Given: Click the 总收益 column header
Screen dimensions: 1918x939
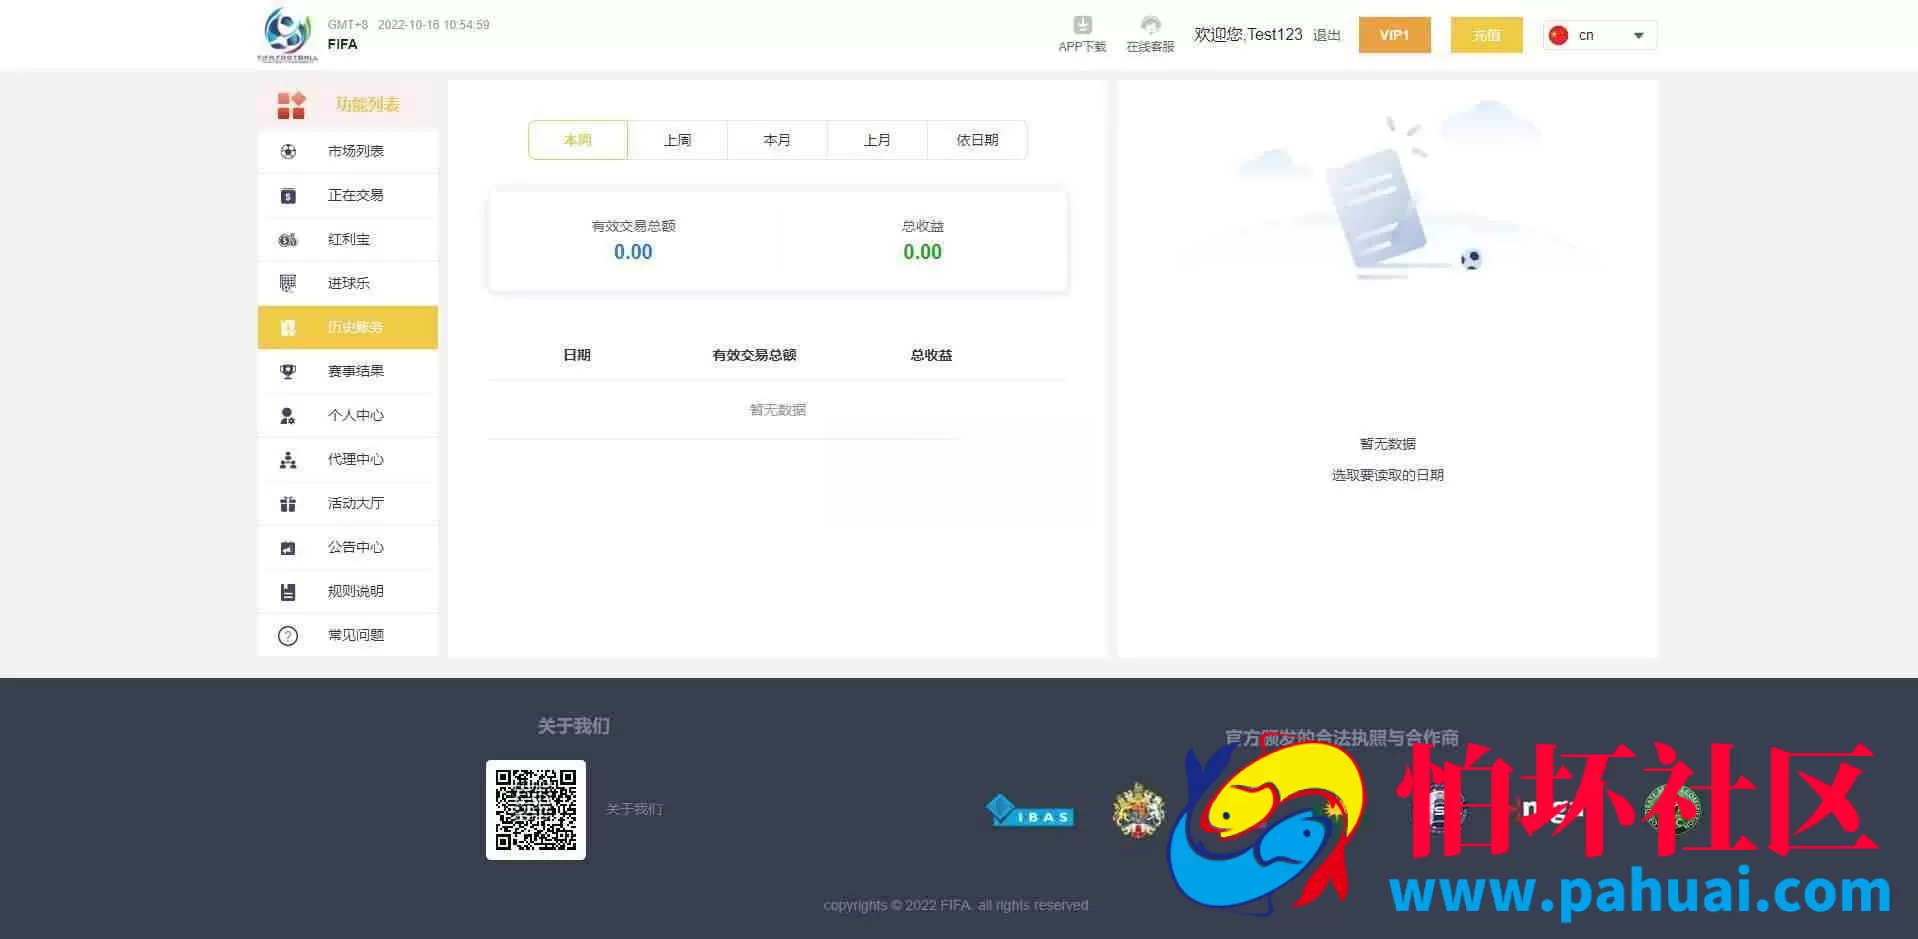Looking at the screenshot, I should pyautogui.click(x=931, y=355).
